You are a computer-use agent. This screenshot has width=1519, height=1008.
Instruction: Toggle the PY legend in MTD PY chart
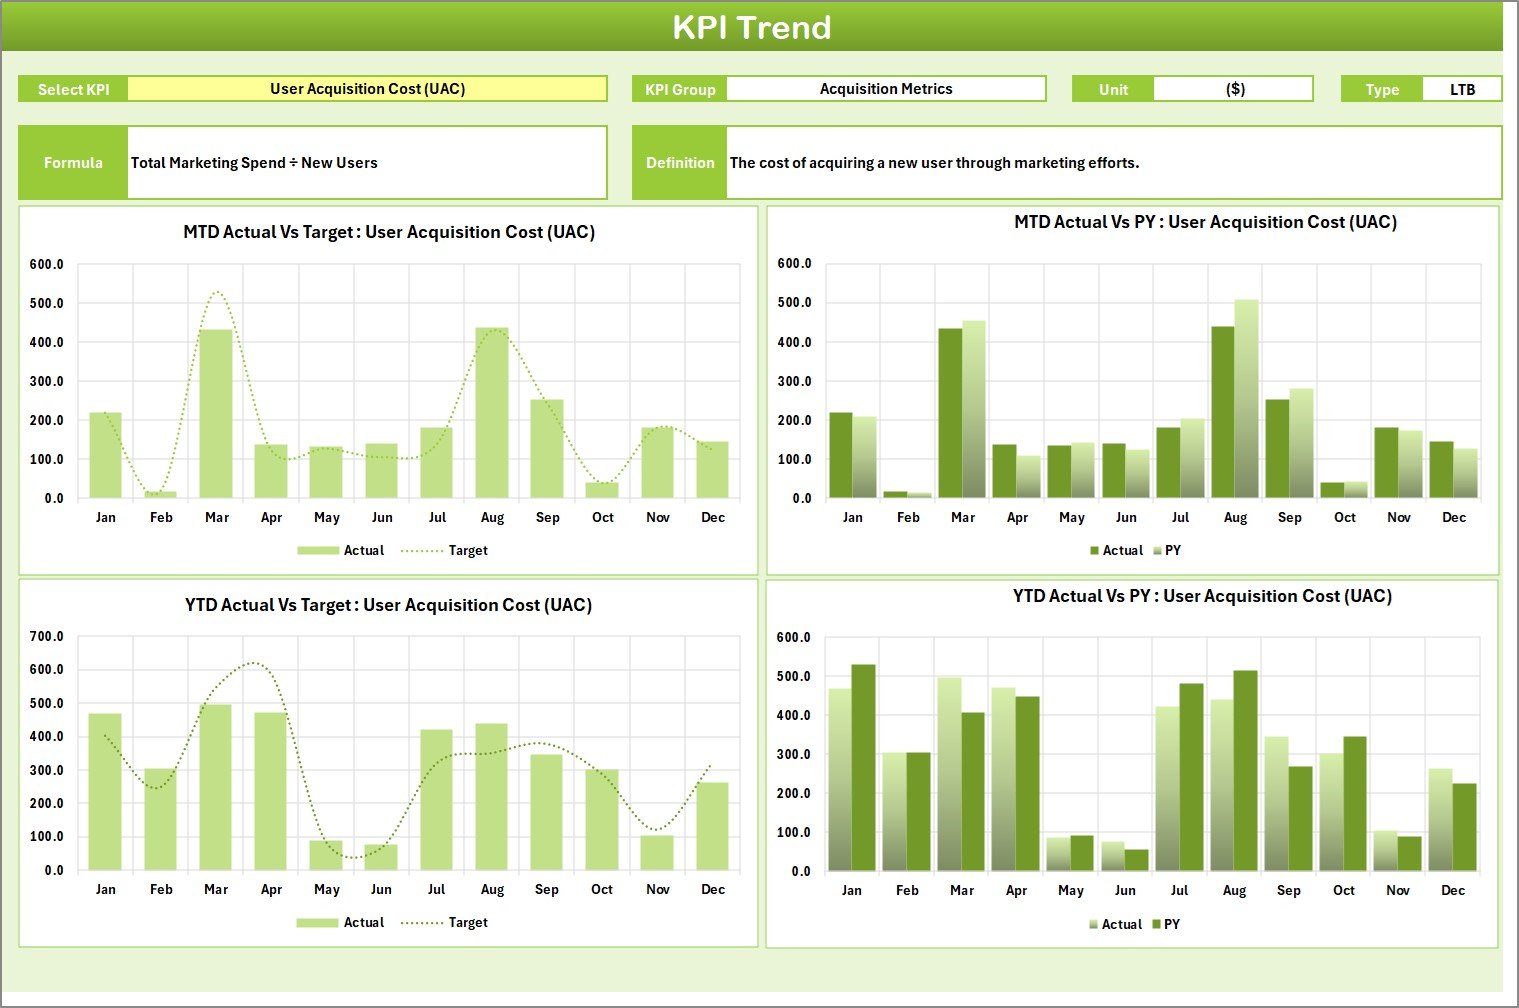(1171, 550)
